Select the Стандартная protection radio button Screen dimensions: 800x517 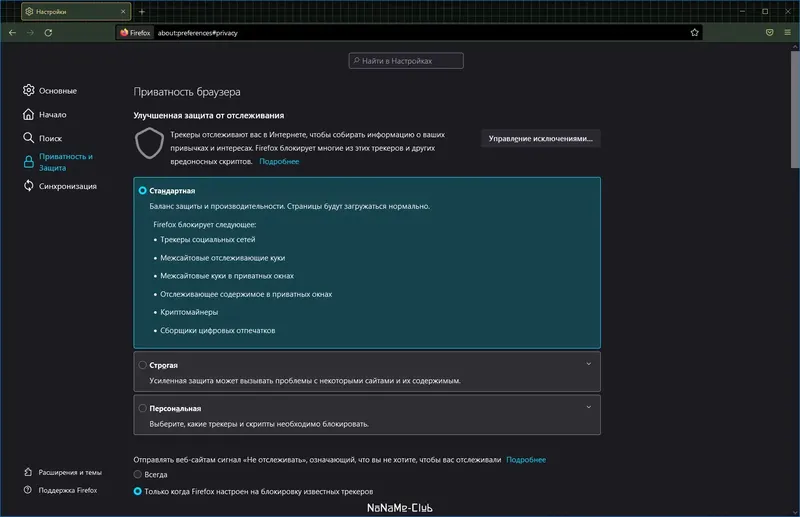(x=142, y=190)
